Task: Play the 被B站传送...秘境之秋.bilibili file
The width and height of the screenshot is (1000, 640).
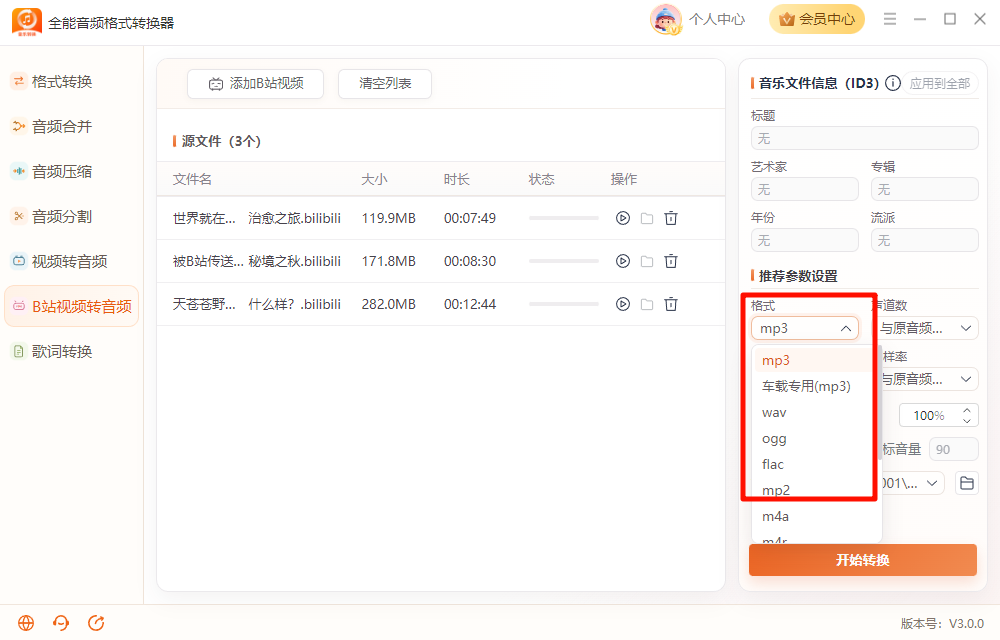Action: [622, 261]
